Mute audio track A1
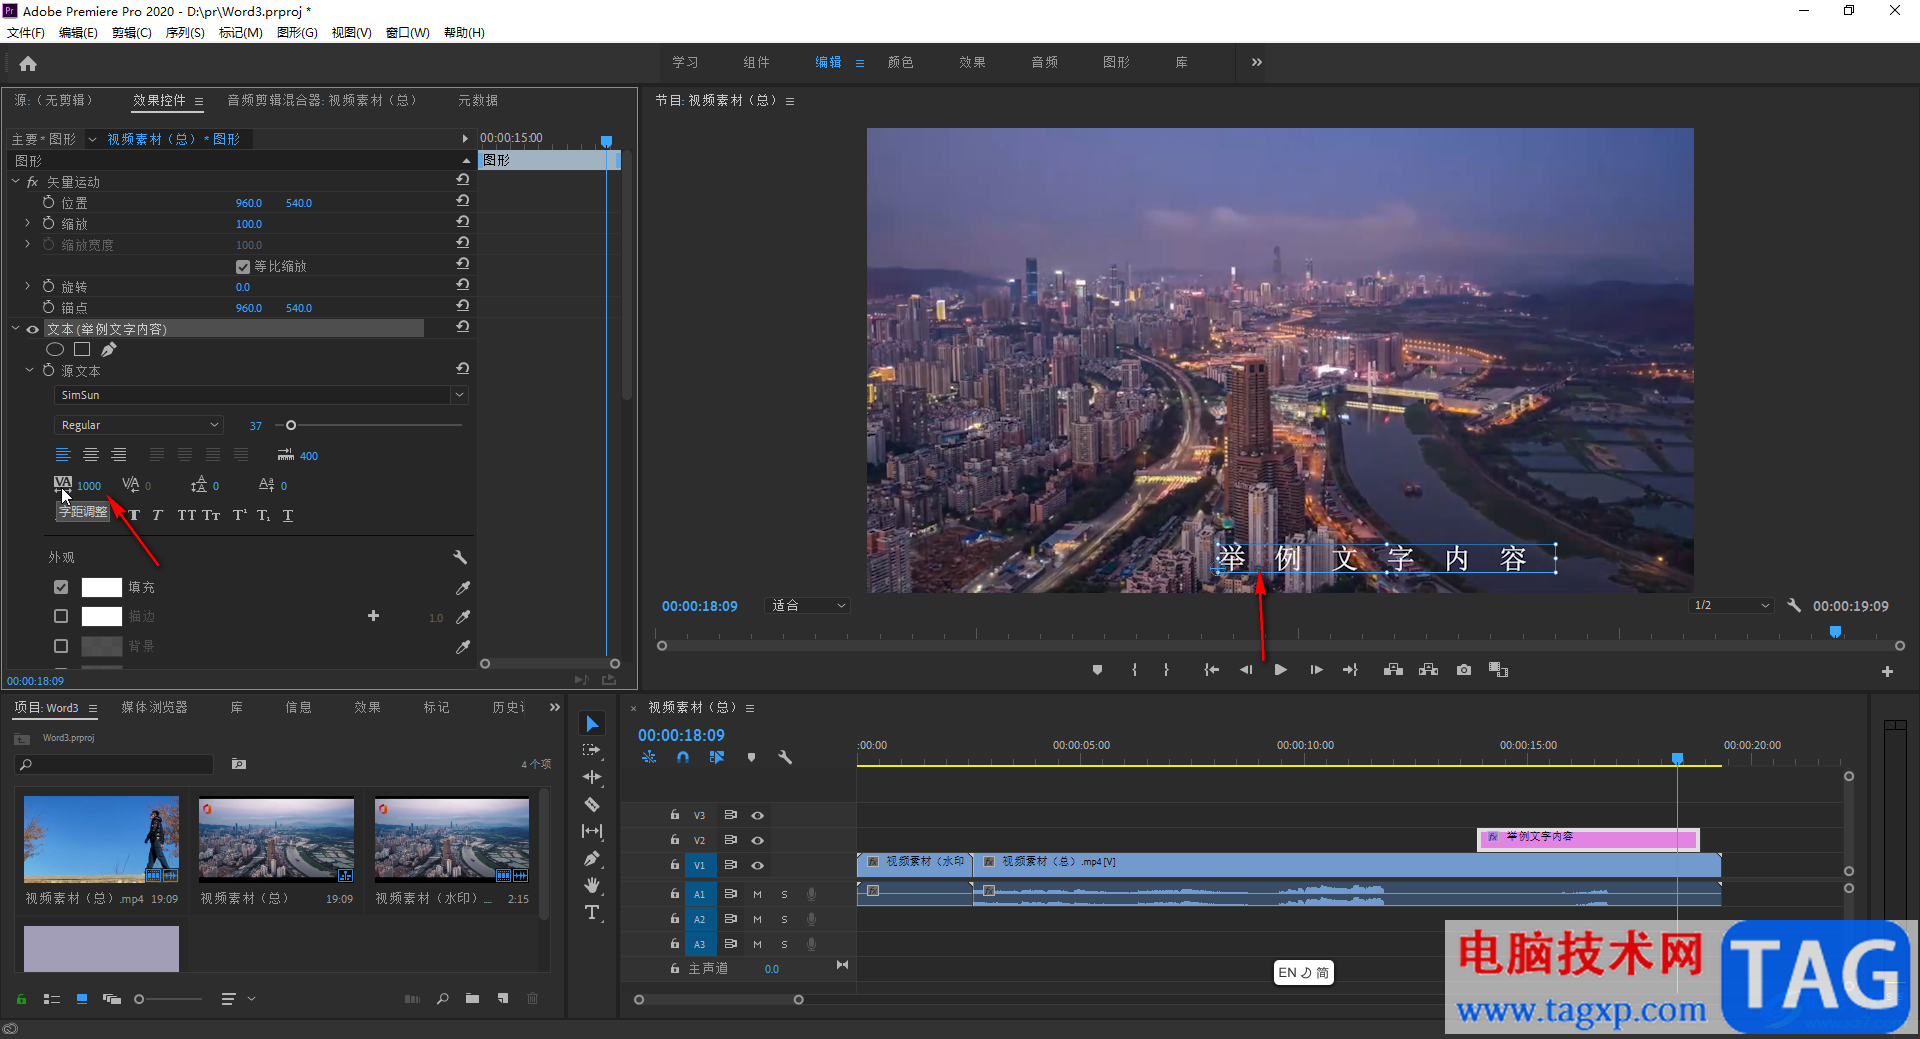The image size is (1920, 1039). [x=757, y=894]
